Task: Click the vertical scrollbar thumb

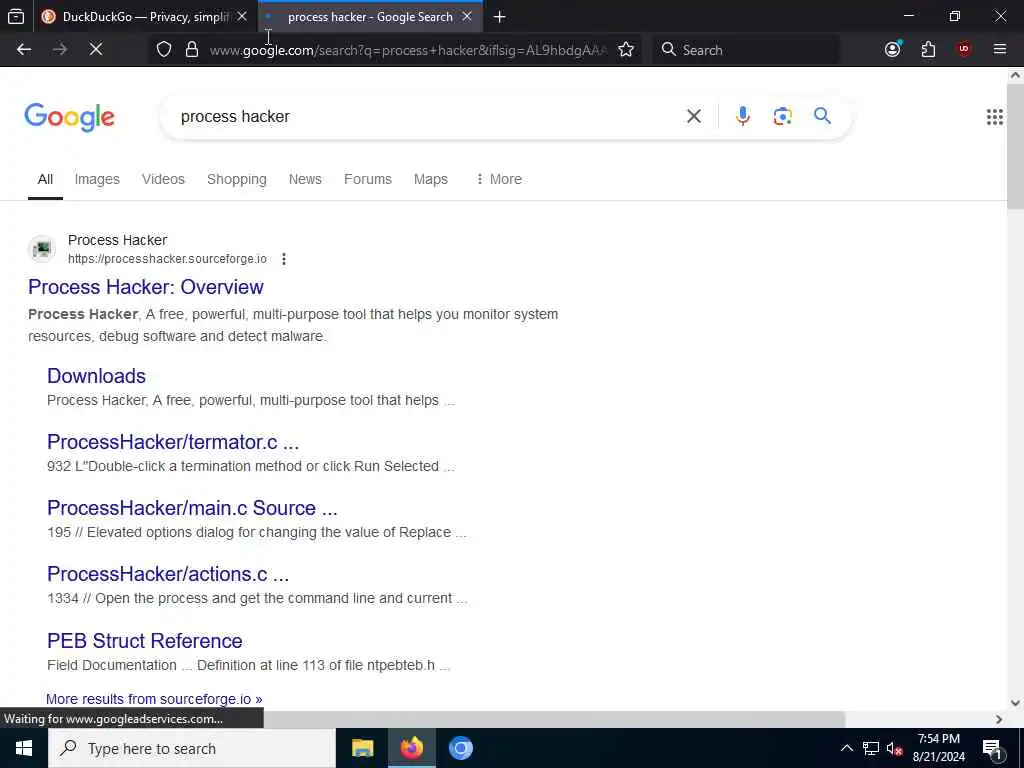Action: click(x=1015, y=146)
